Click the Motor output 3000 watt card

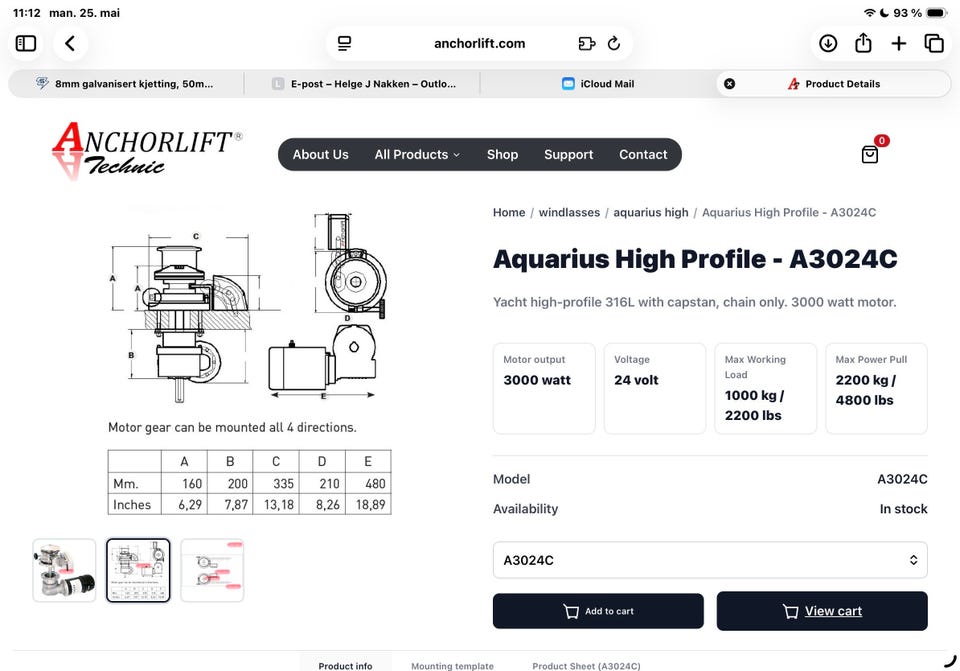pyautogui.click(x=544, y=388)
